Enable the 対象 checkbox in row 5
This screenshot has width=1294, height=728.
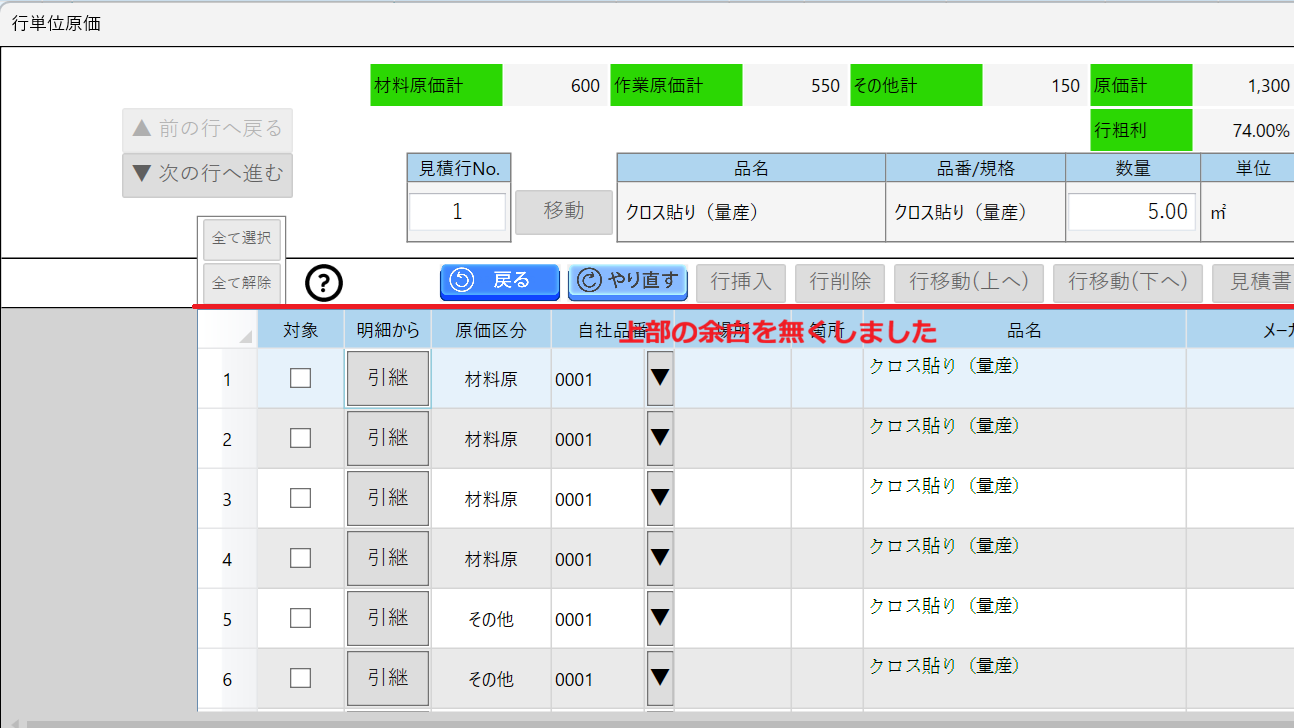(x=300, y=618)
